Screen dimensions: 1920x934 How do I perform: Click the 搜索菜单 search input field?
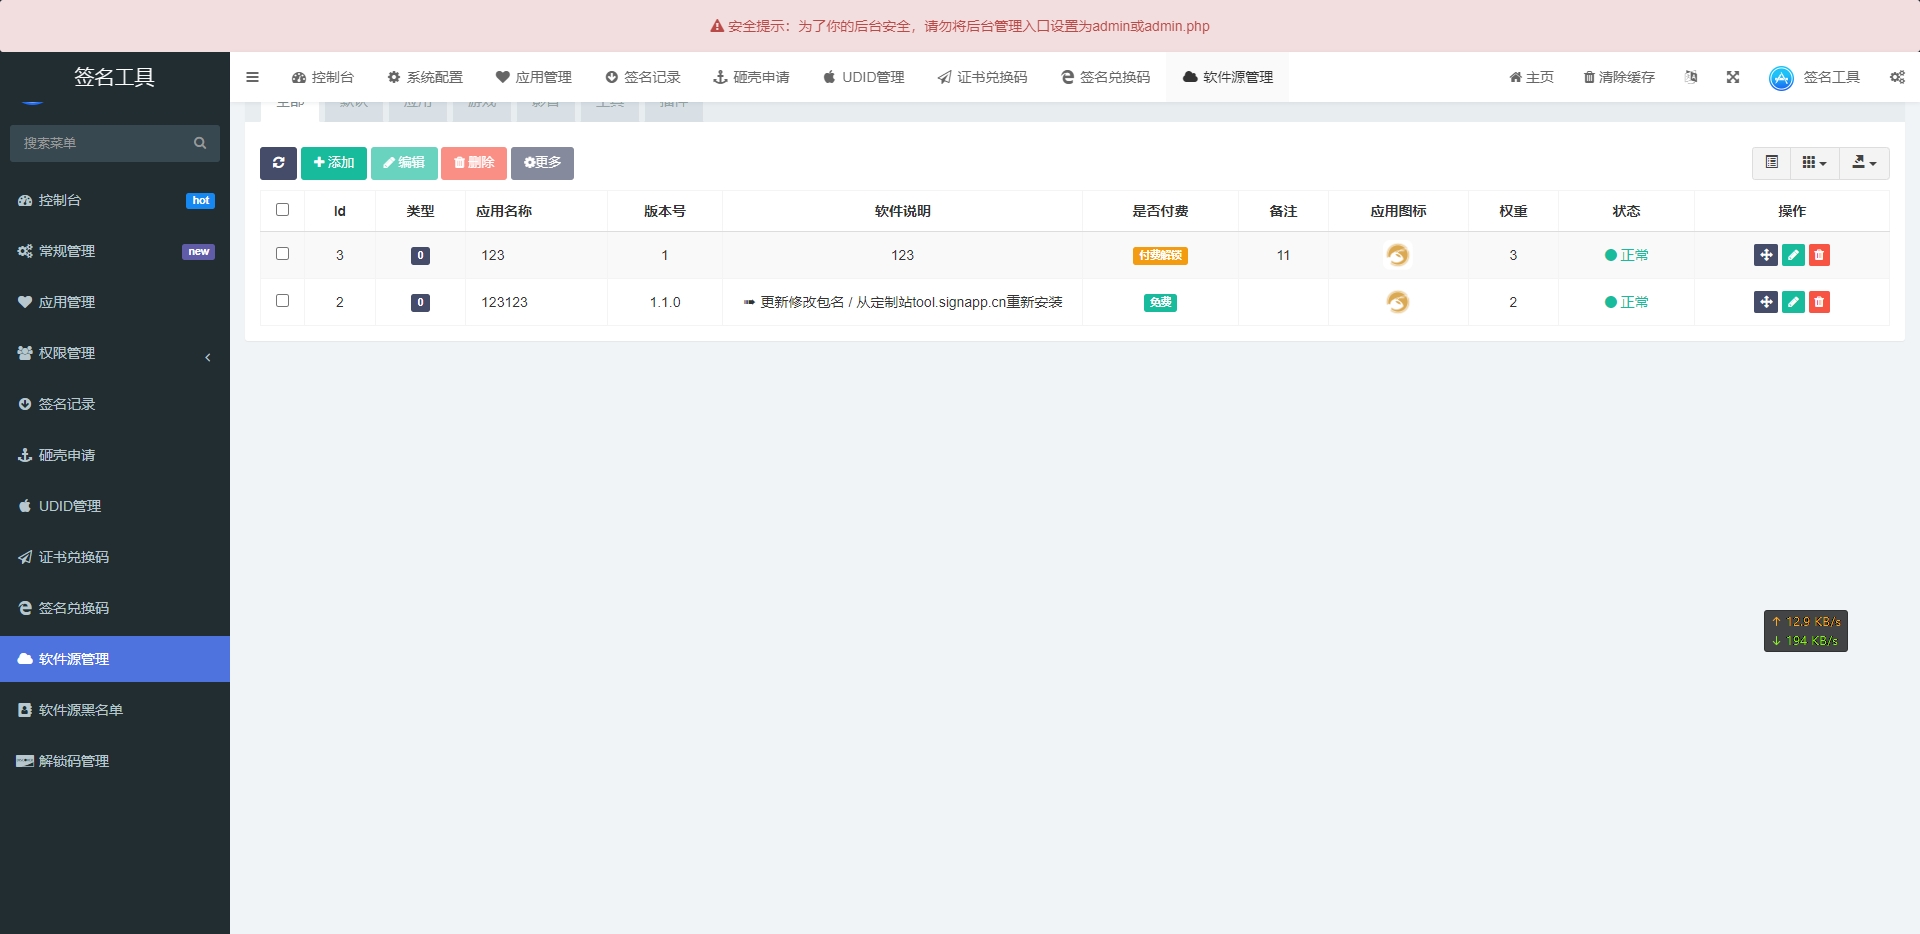[105, 143]
